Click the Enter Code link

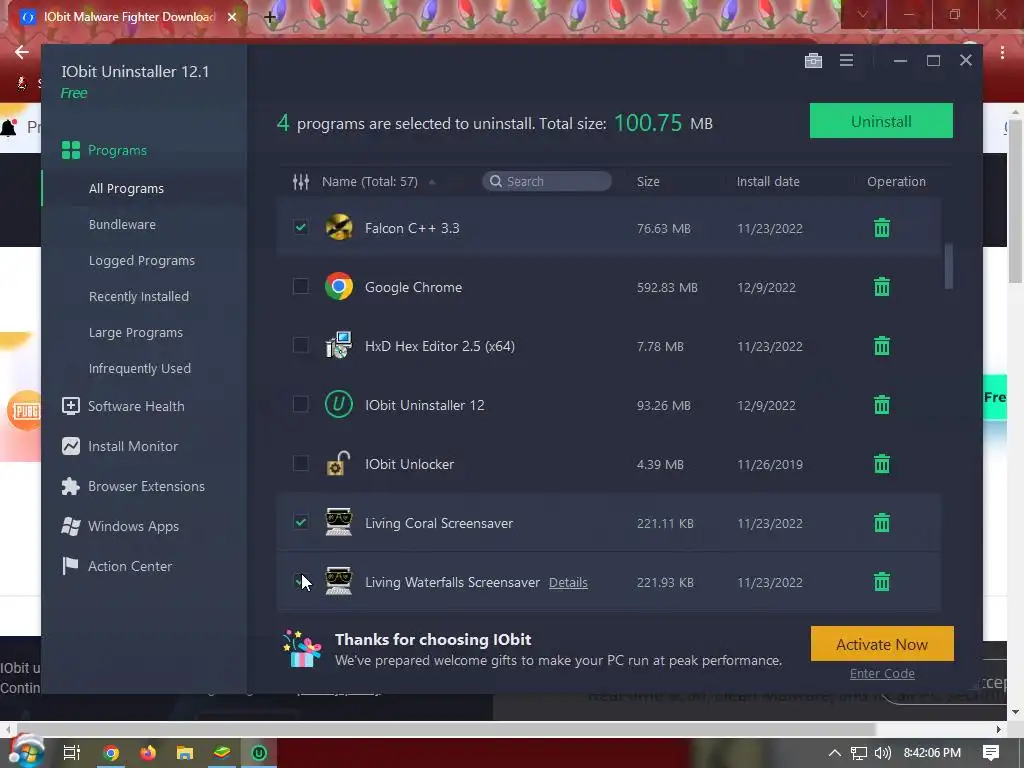coord(882,673)
